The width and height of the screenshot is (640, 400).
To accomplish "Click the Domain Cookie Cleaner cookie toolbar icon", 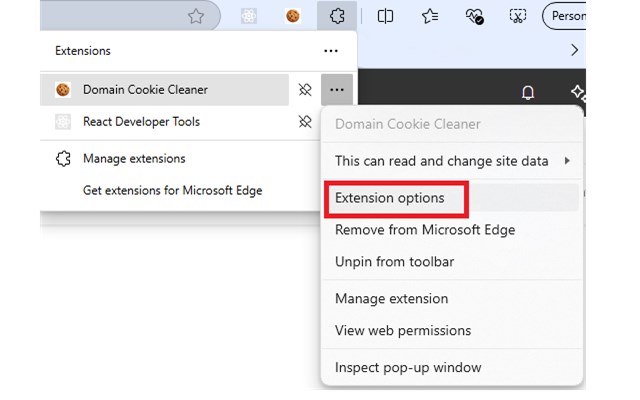I will click(x=293, y=16).
